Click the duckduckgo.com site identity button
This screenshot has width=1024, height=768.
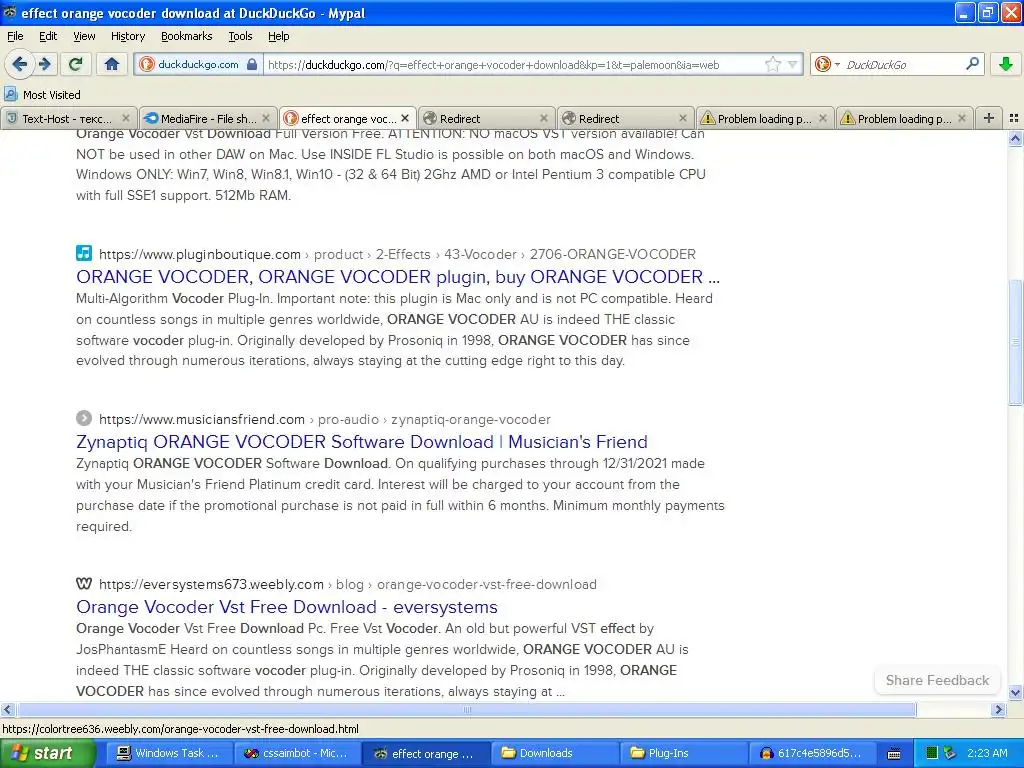(199, 64)
